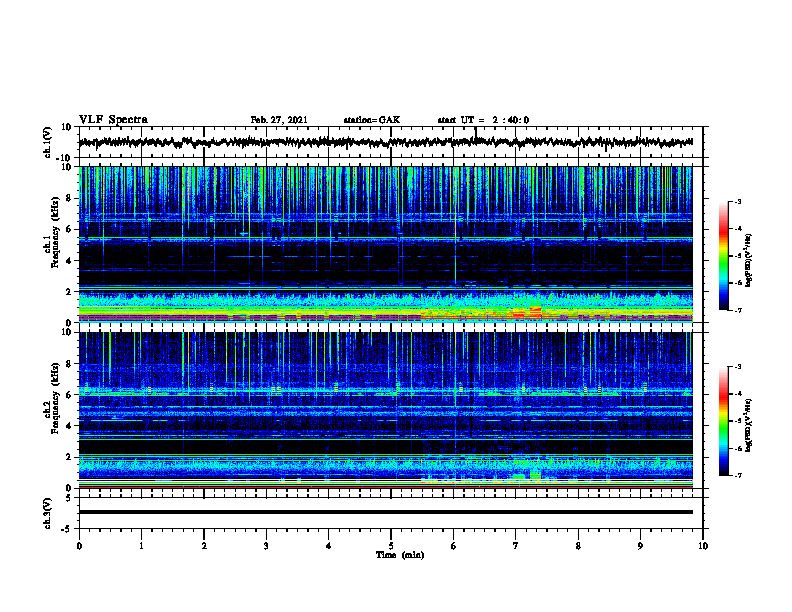792x612 pixels.
Task: Click time axis tick label "9"
Action: click(x=640, y=546)
